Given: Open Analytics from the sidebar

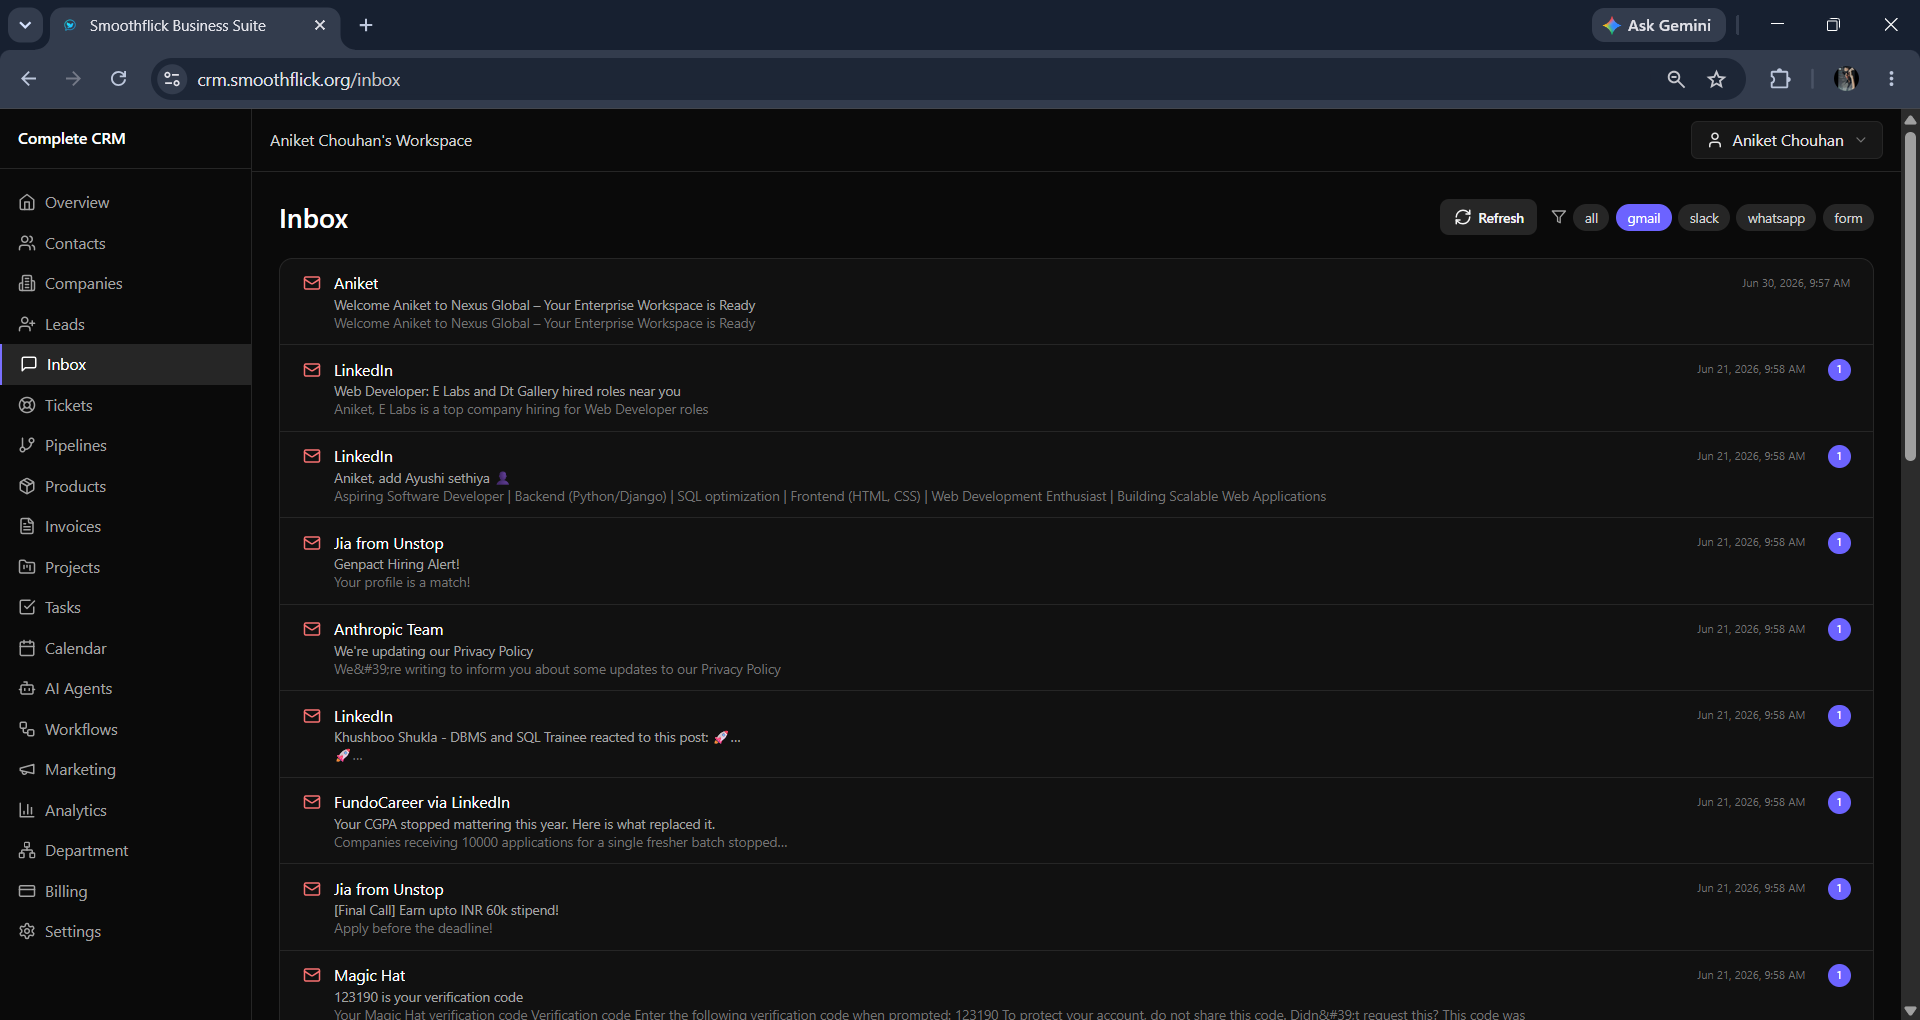Looking at the screenshot, I should coord(126,810).
